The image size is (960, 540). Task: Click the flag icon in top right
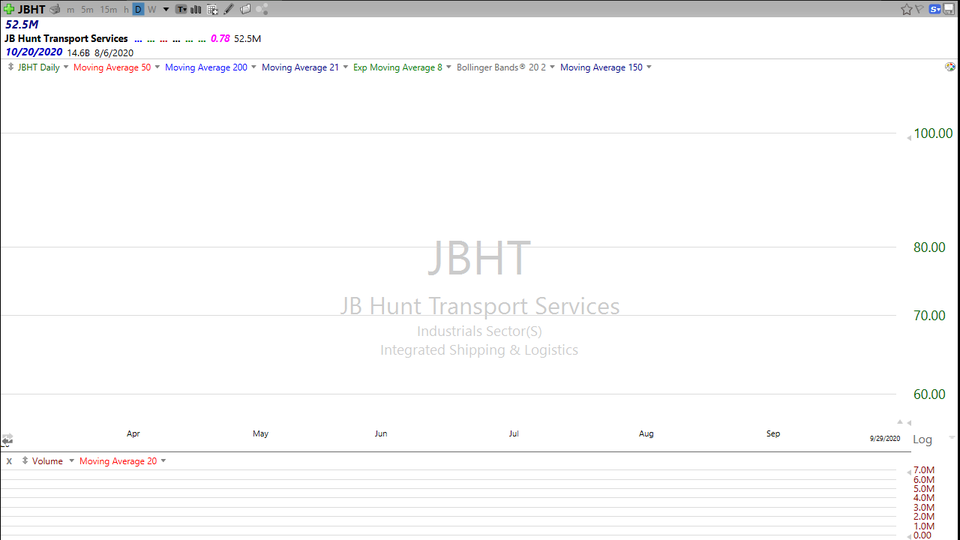[920, 9]
